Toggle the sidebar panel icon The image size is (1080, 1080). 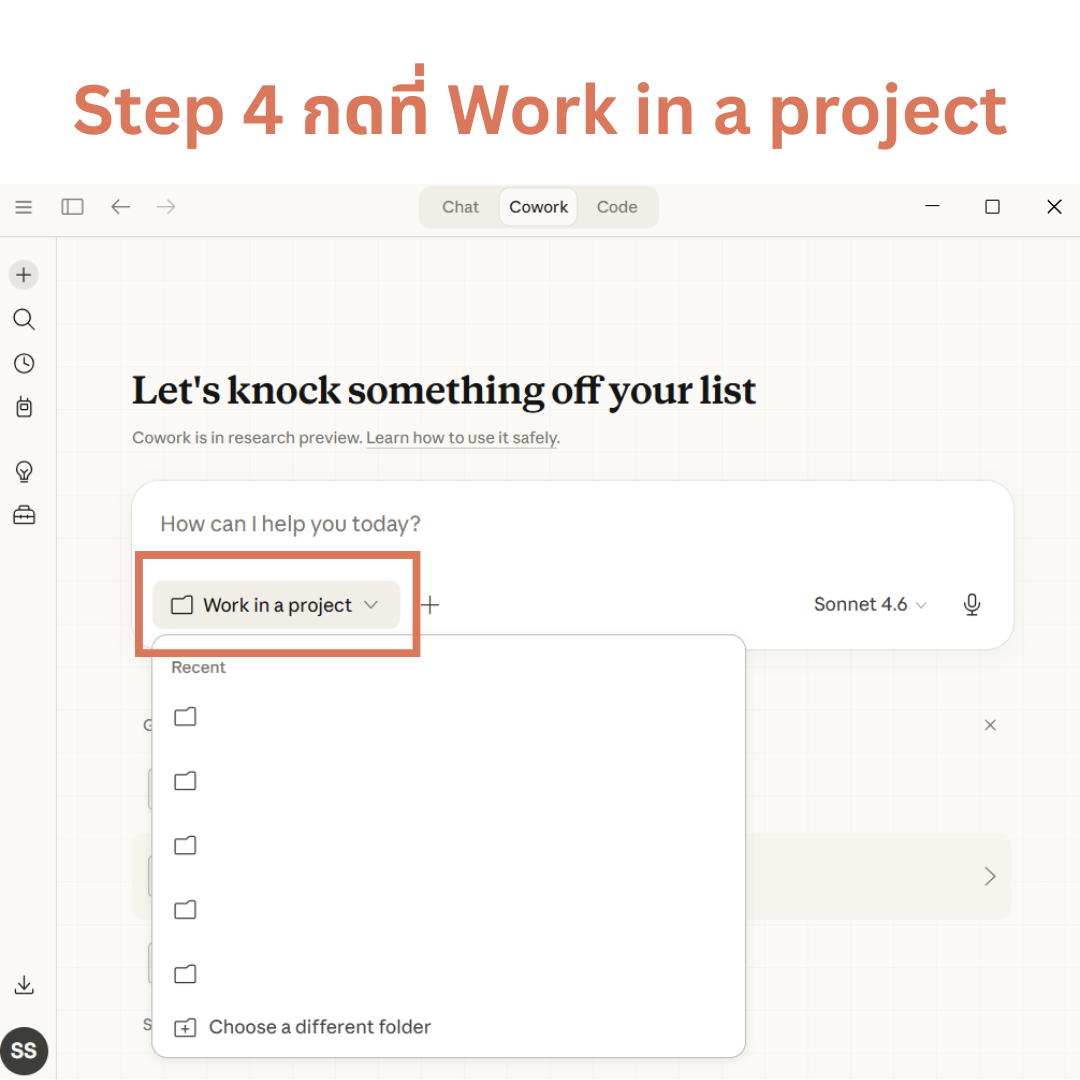click(x=72, y=207)
